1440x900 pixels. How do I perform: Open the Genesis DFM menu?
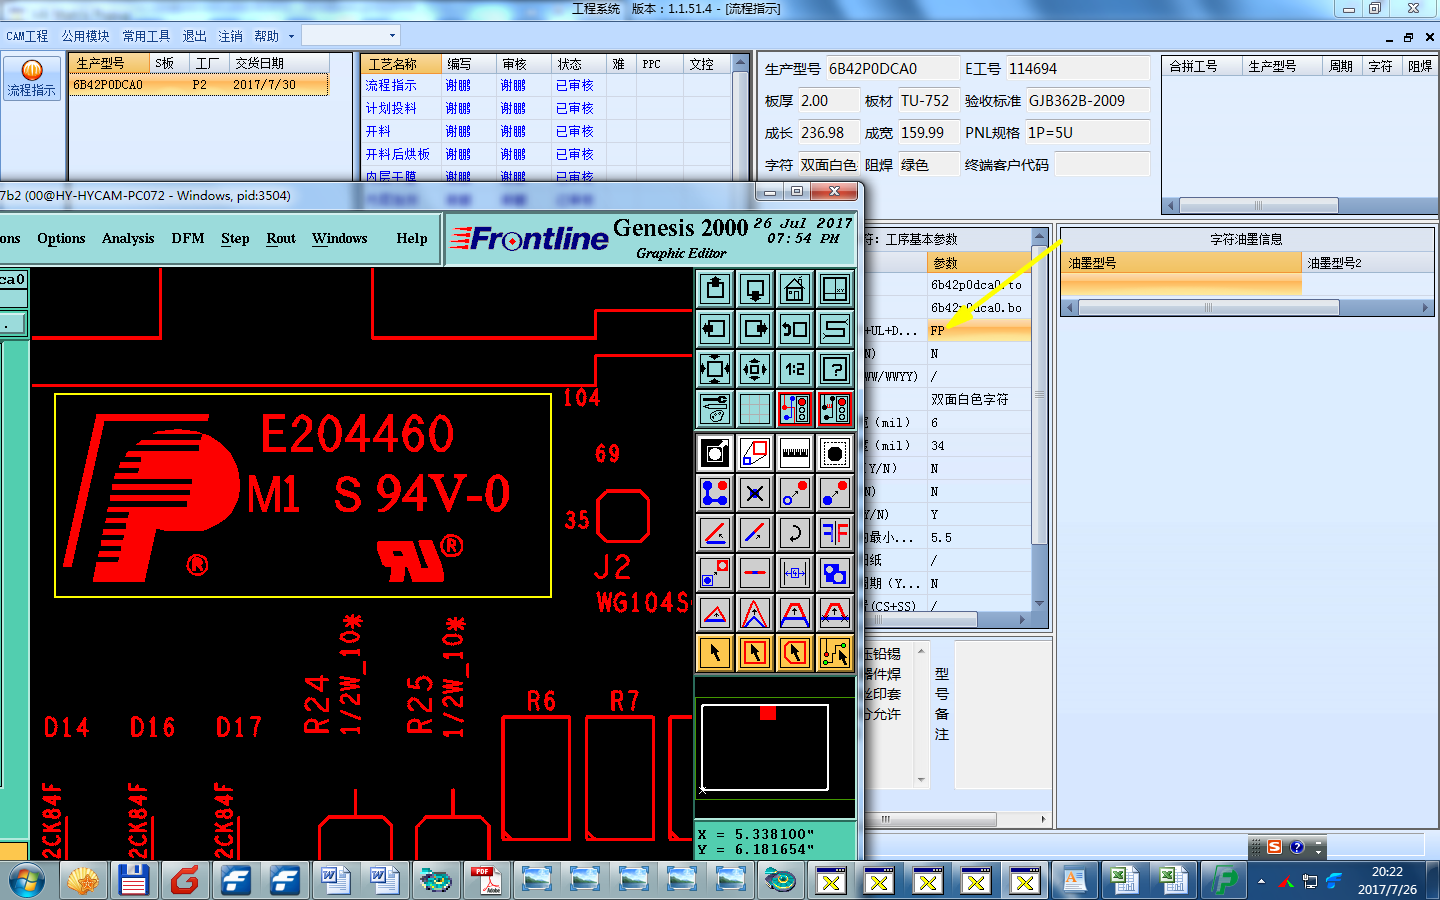point(188,238)
